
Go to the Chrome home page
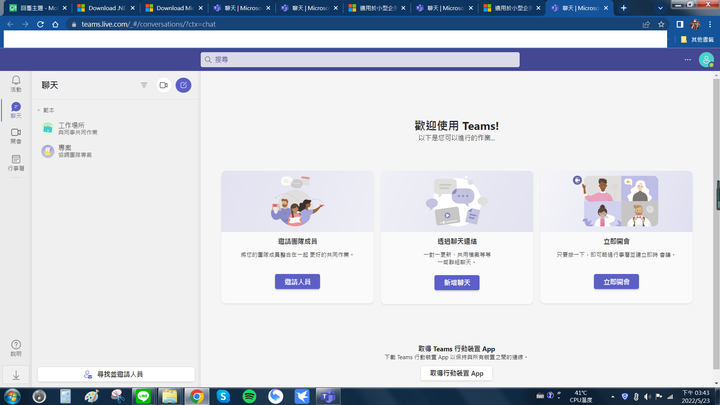point(55,24)
